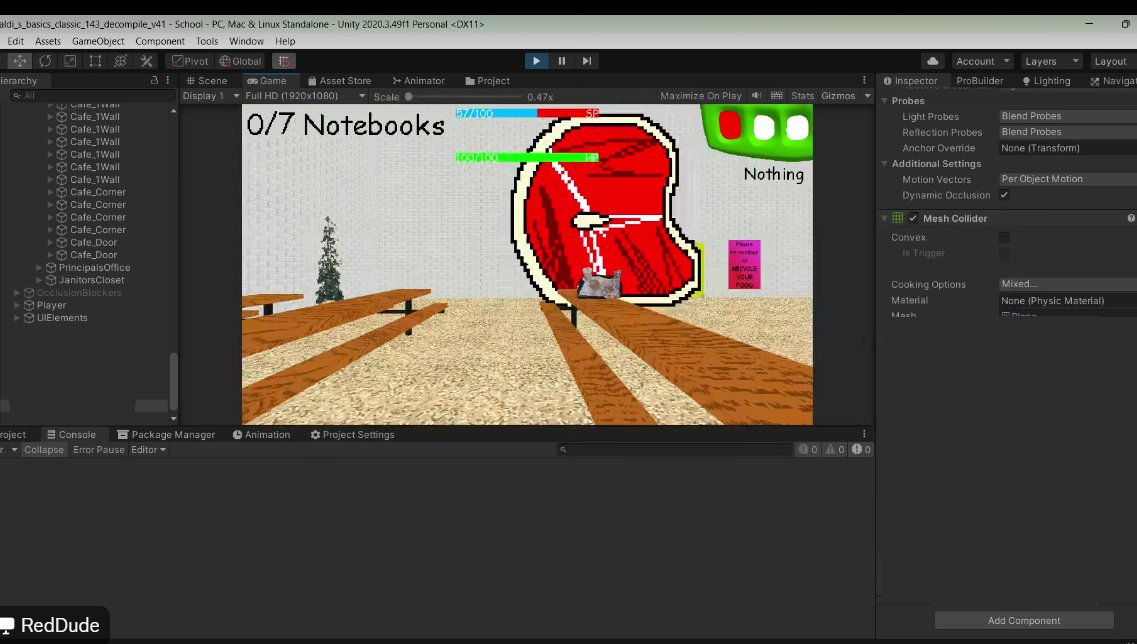Open the Console tab
1137x644 pixels.
71,434
